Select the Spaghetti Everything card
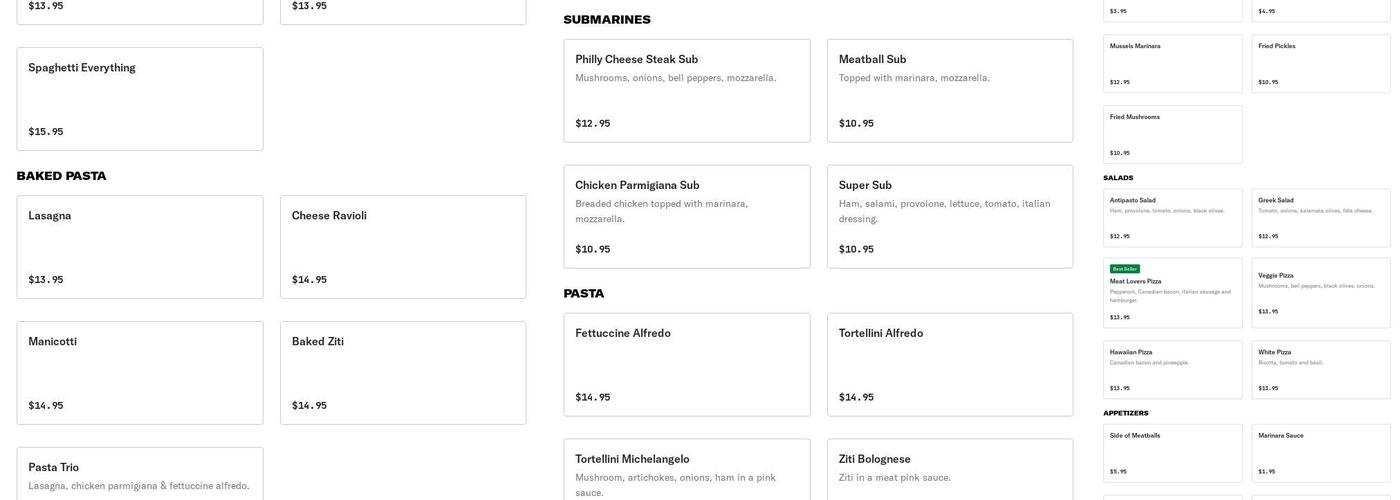Image resolution: width=1400 pixels, height=500 pixels. tap(139, 99)
